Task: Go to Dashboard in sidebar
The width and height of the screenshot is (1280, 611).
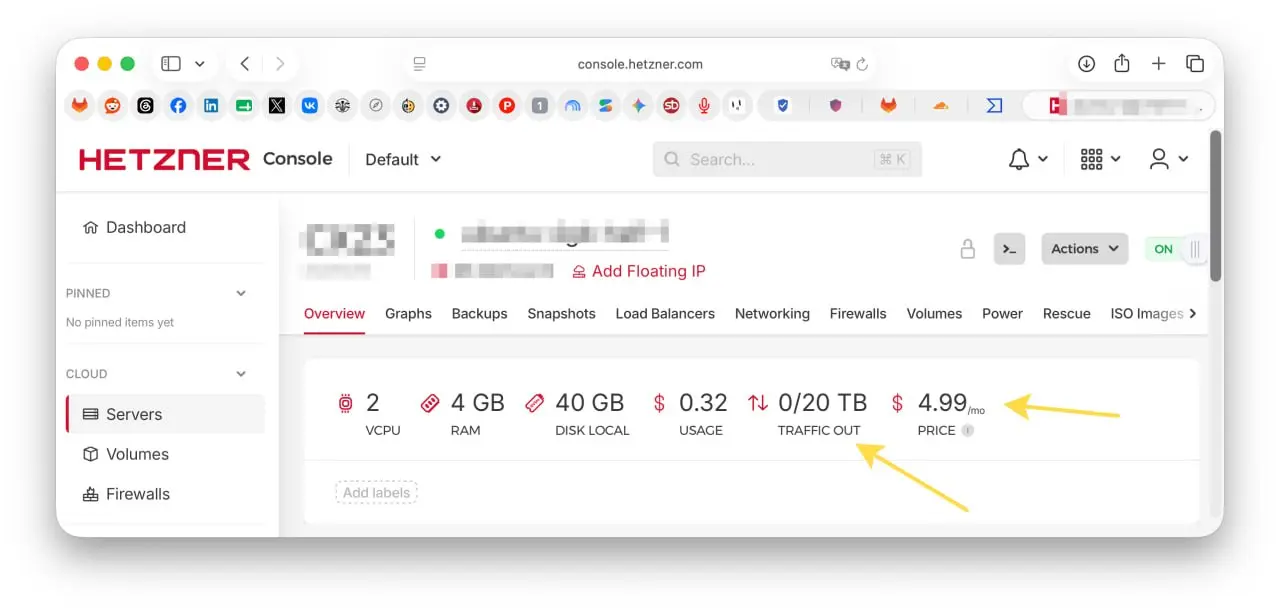Action: 135,227
